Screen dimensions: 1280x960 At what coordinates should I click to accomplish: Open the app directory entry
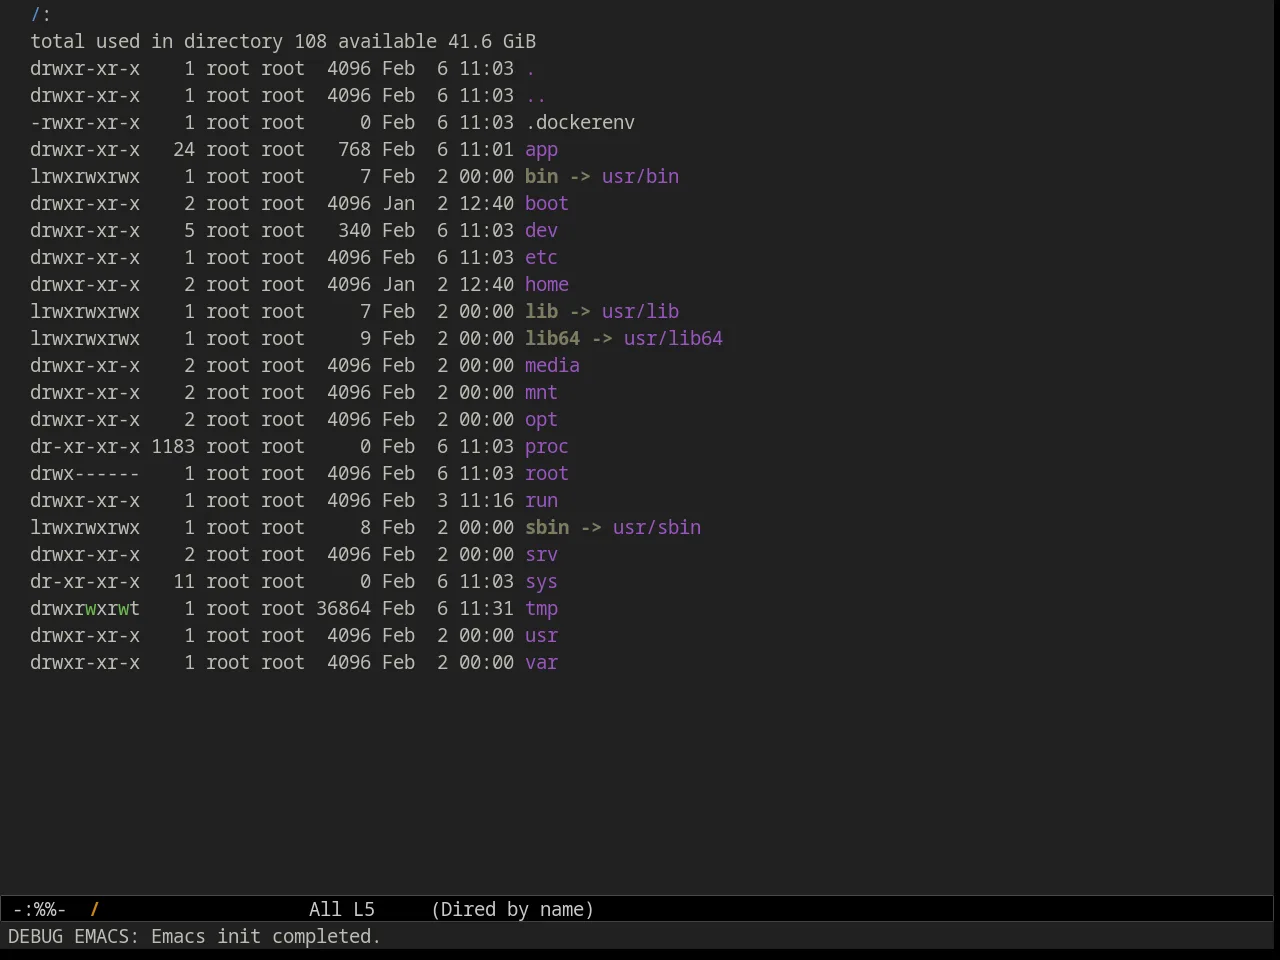coord(541,150)
